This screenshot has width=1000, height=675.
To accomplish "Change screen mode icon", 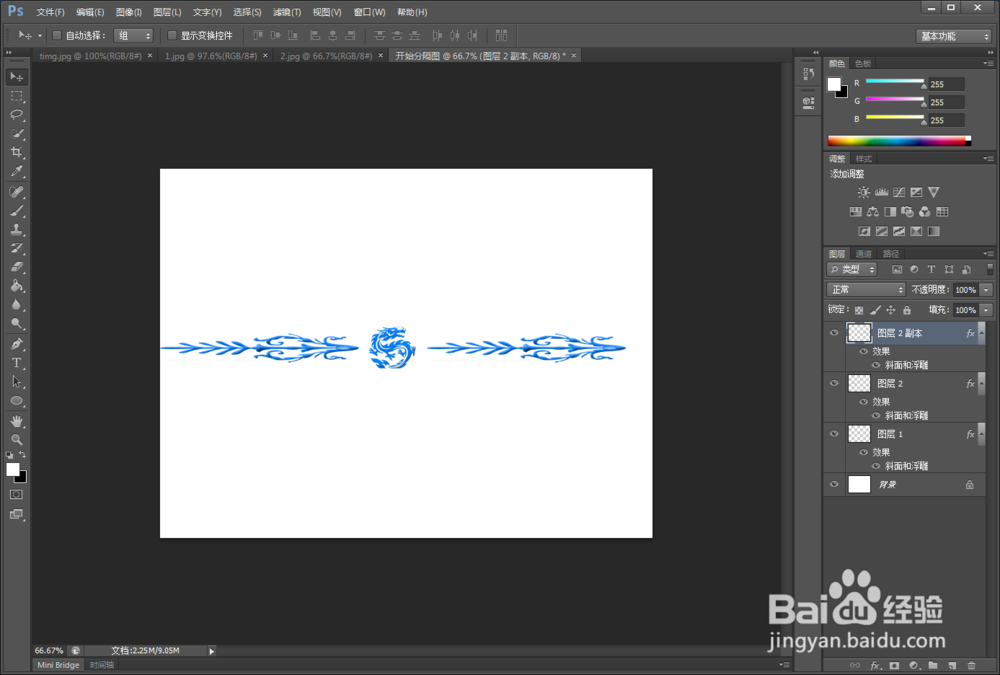I will (x=17, y=514).
